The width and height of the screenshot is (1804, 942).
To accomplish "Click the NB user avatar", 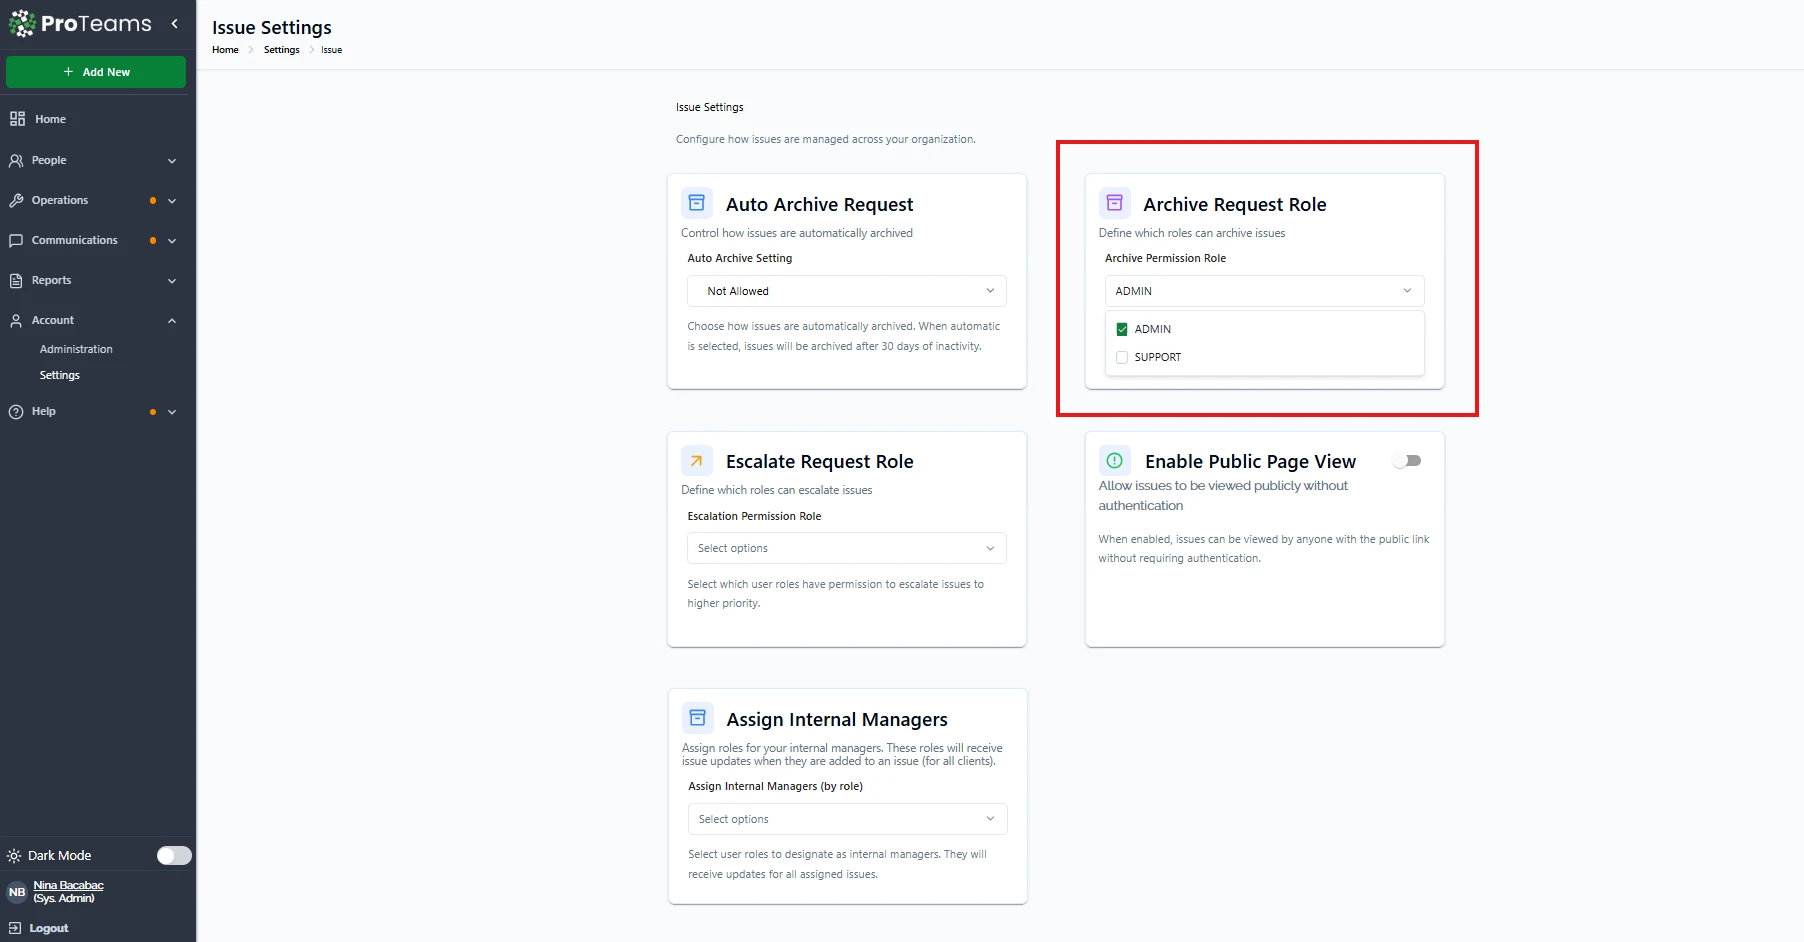I will click(x=17, y=892).
